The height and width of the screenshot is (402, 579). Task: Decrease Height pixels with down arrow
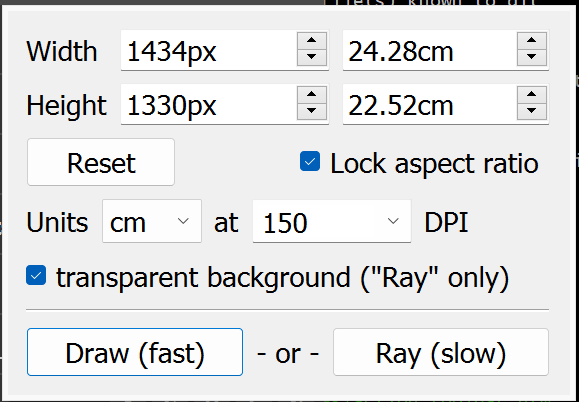coord(312,111)
